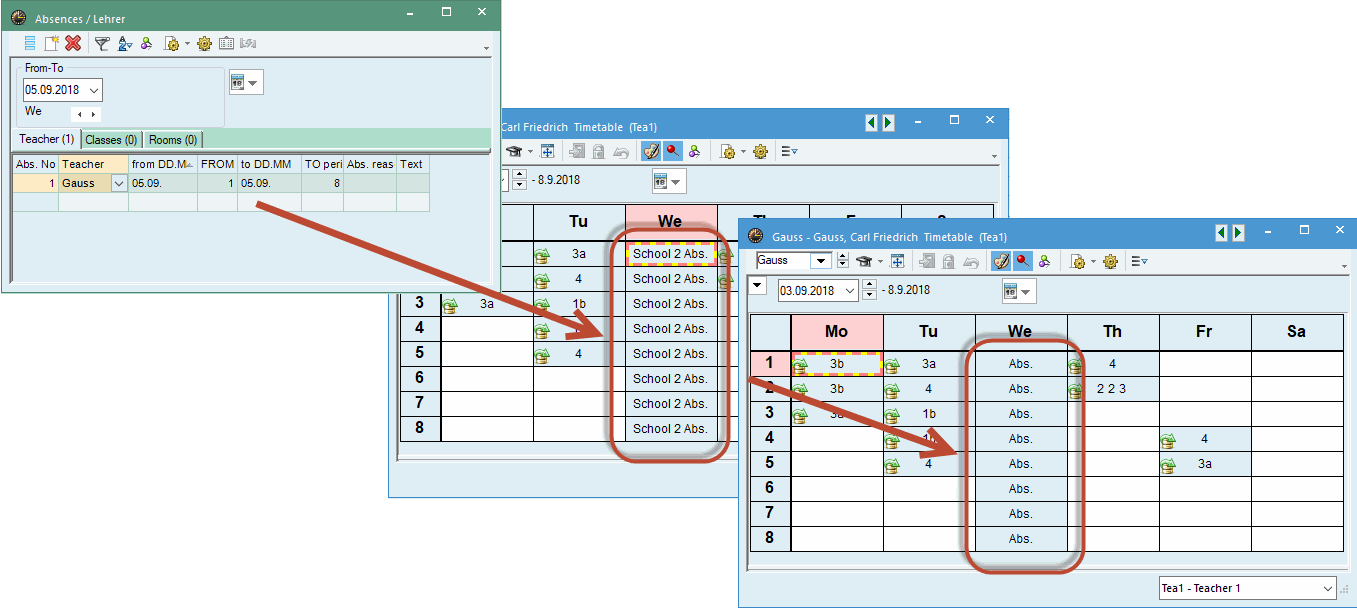The image size is (1357, 608).
Task: Open settings gear in front Gauss timetable toolbar
Action: click(x=1112, y=261)
